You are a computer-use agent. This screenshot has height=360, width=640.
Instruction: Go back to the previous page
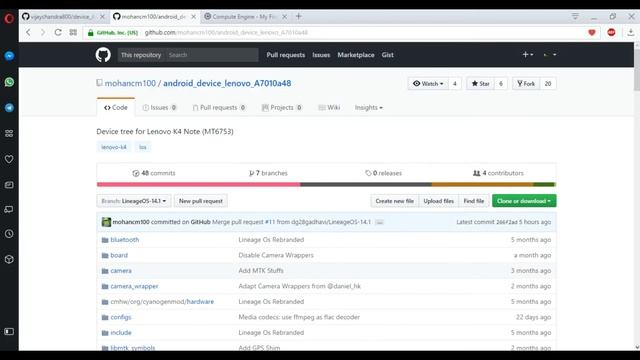tap(28, 32)
